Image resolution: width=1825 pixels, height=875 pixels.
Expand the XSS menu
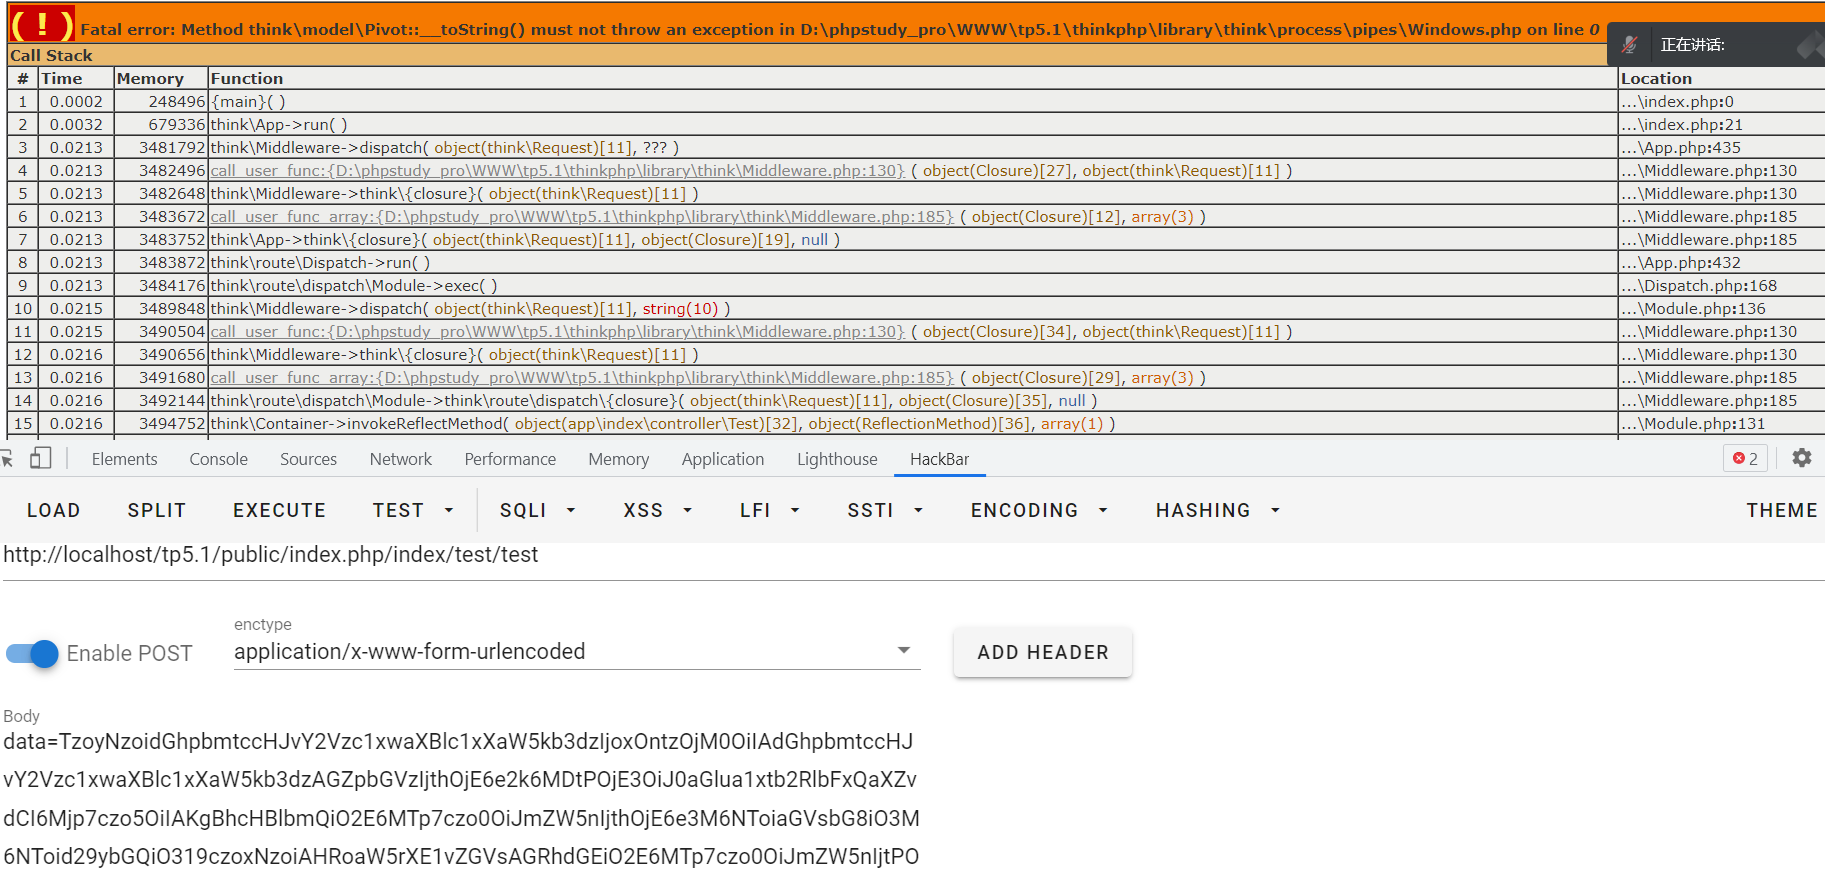(x=658, y=510)
